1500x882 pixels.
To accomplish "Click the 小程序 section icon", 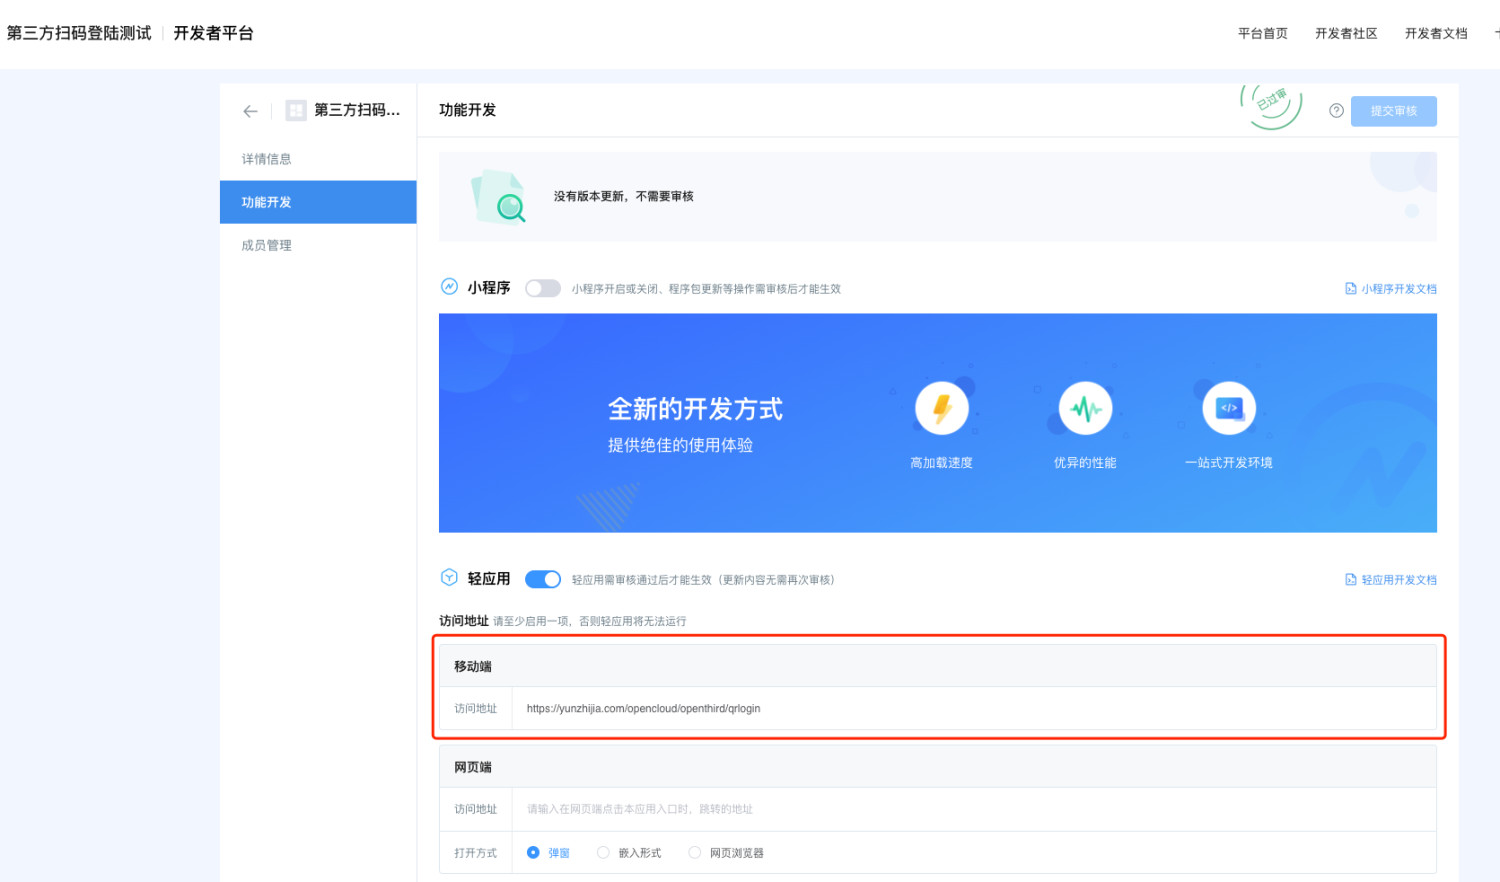I will (450, 287).
